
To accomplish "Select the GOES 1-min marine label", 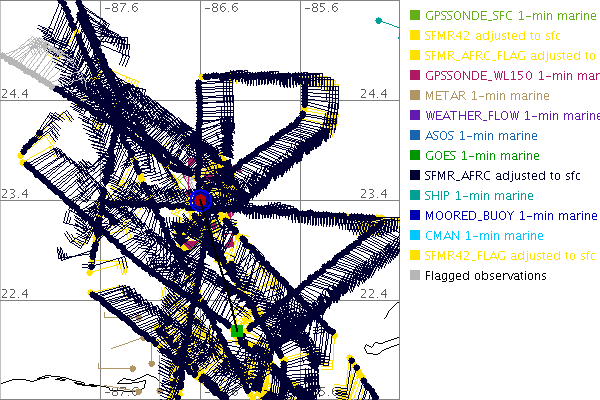I will pyautogui.click(x=482, y=155).
